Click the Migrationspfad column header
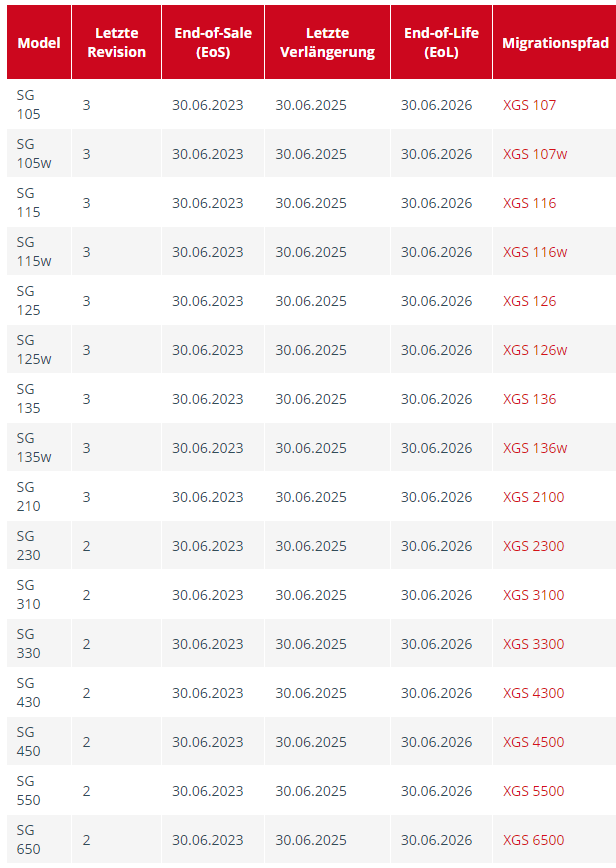The height and width of the screenshot is (868, 616). (555, 43)
